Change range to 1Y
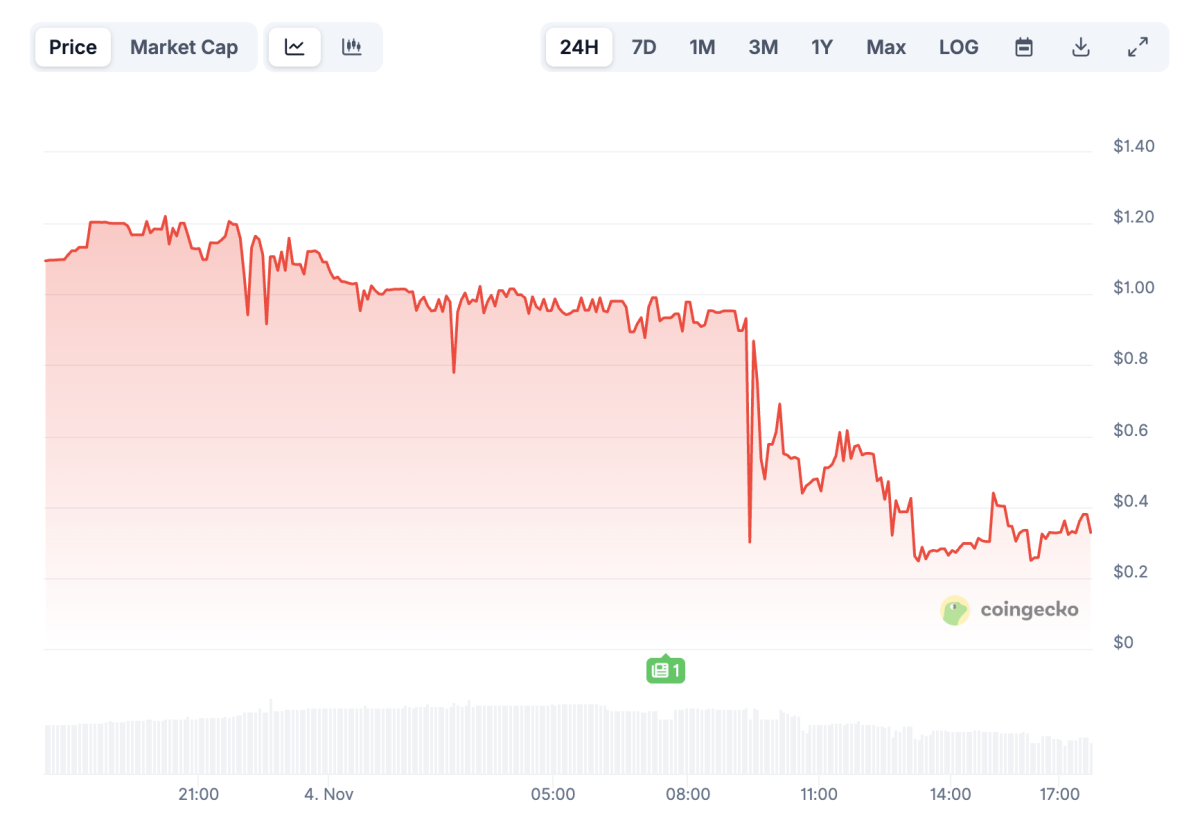The height and width of the screenshot is (836, 1200). click(822, 47)
